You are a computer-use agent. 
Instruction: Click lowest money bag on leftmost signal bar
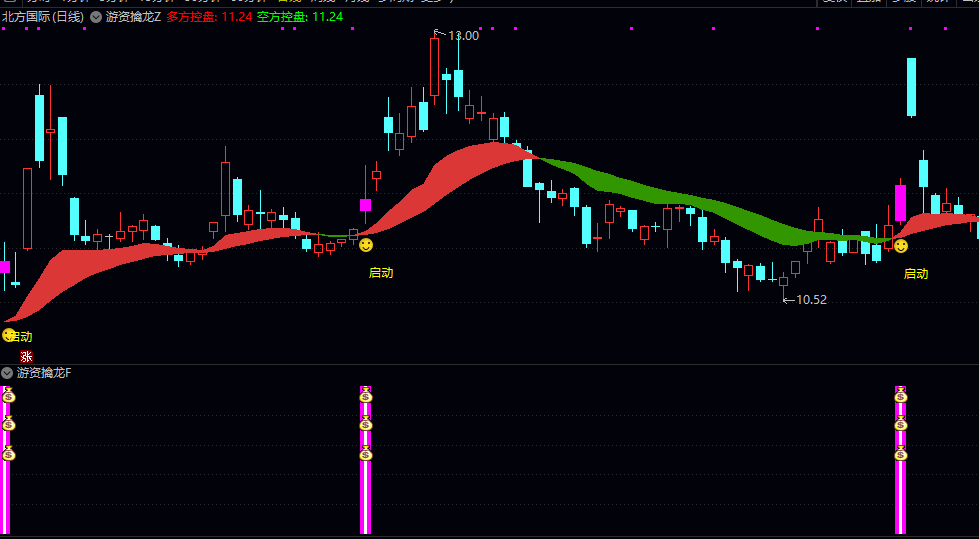pos(8,453)
